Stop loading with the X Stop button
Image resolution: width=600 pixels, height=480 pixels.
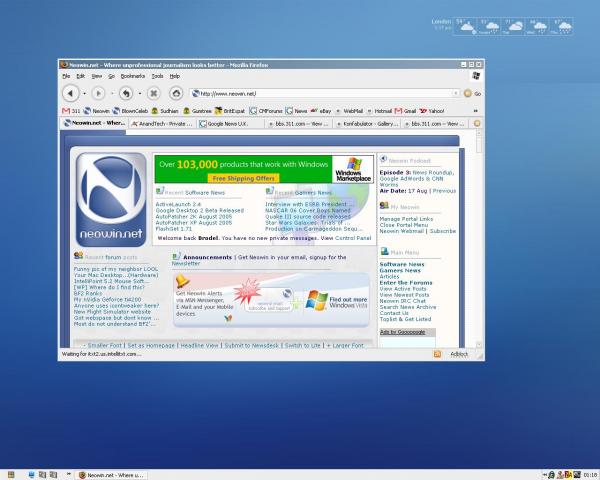click(153, 93)
